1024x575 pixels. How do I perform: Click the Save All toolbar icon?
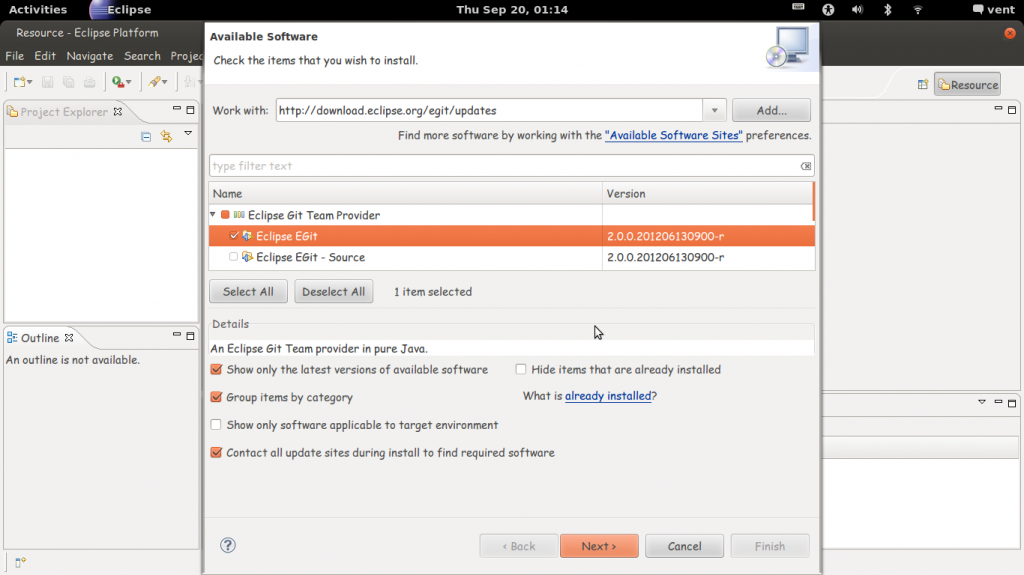click(69, 82)
